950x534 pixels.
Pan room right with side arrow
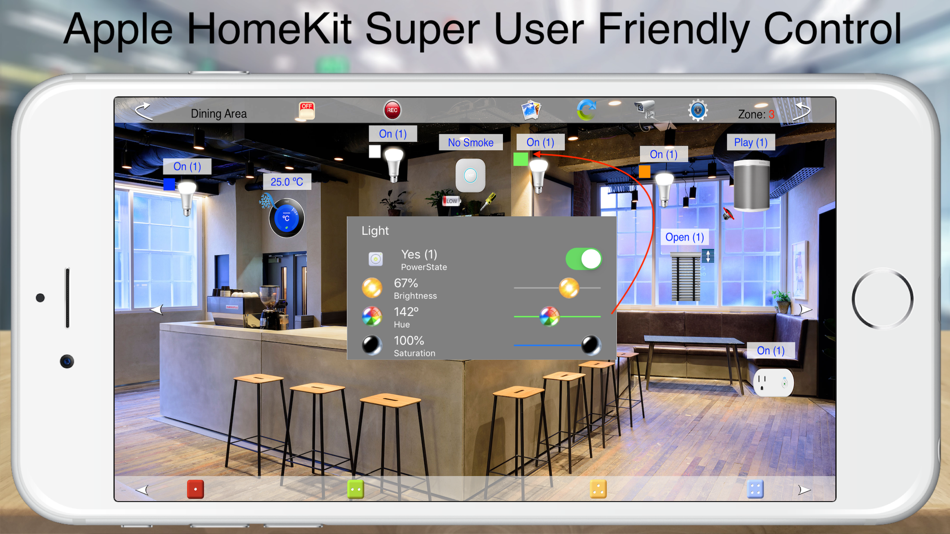pos(804,310)
